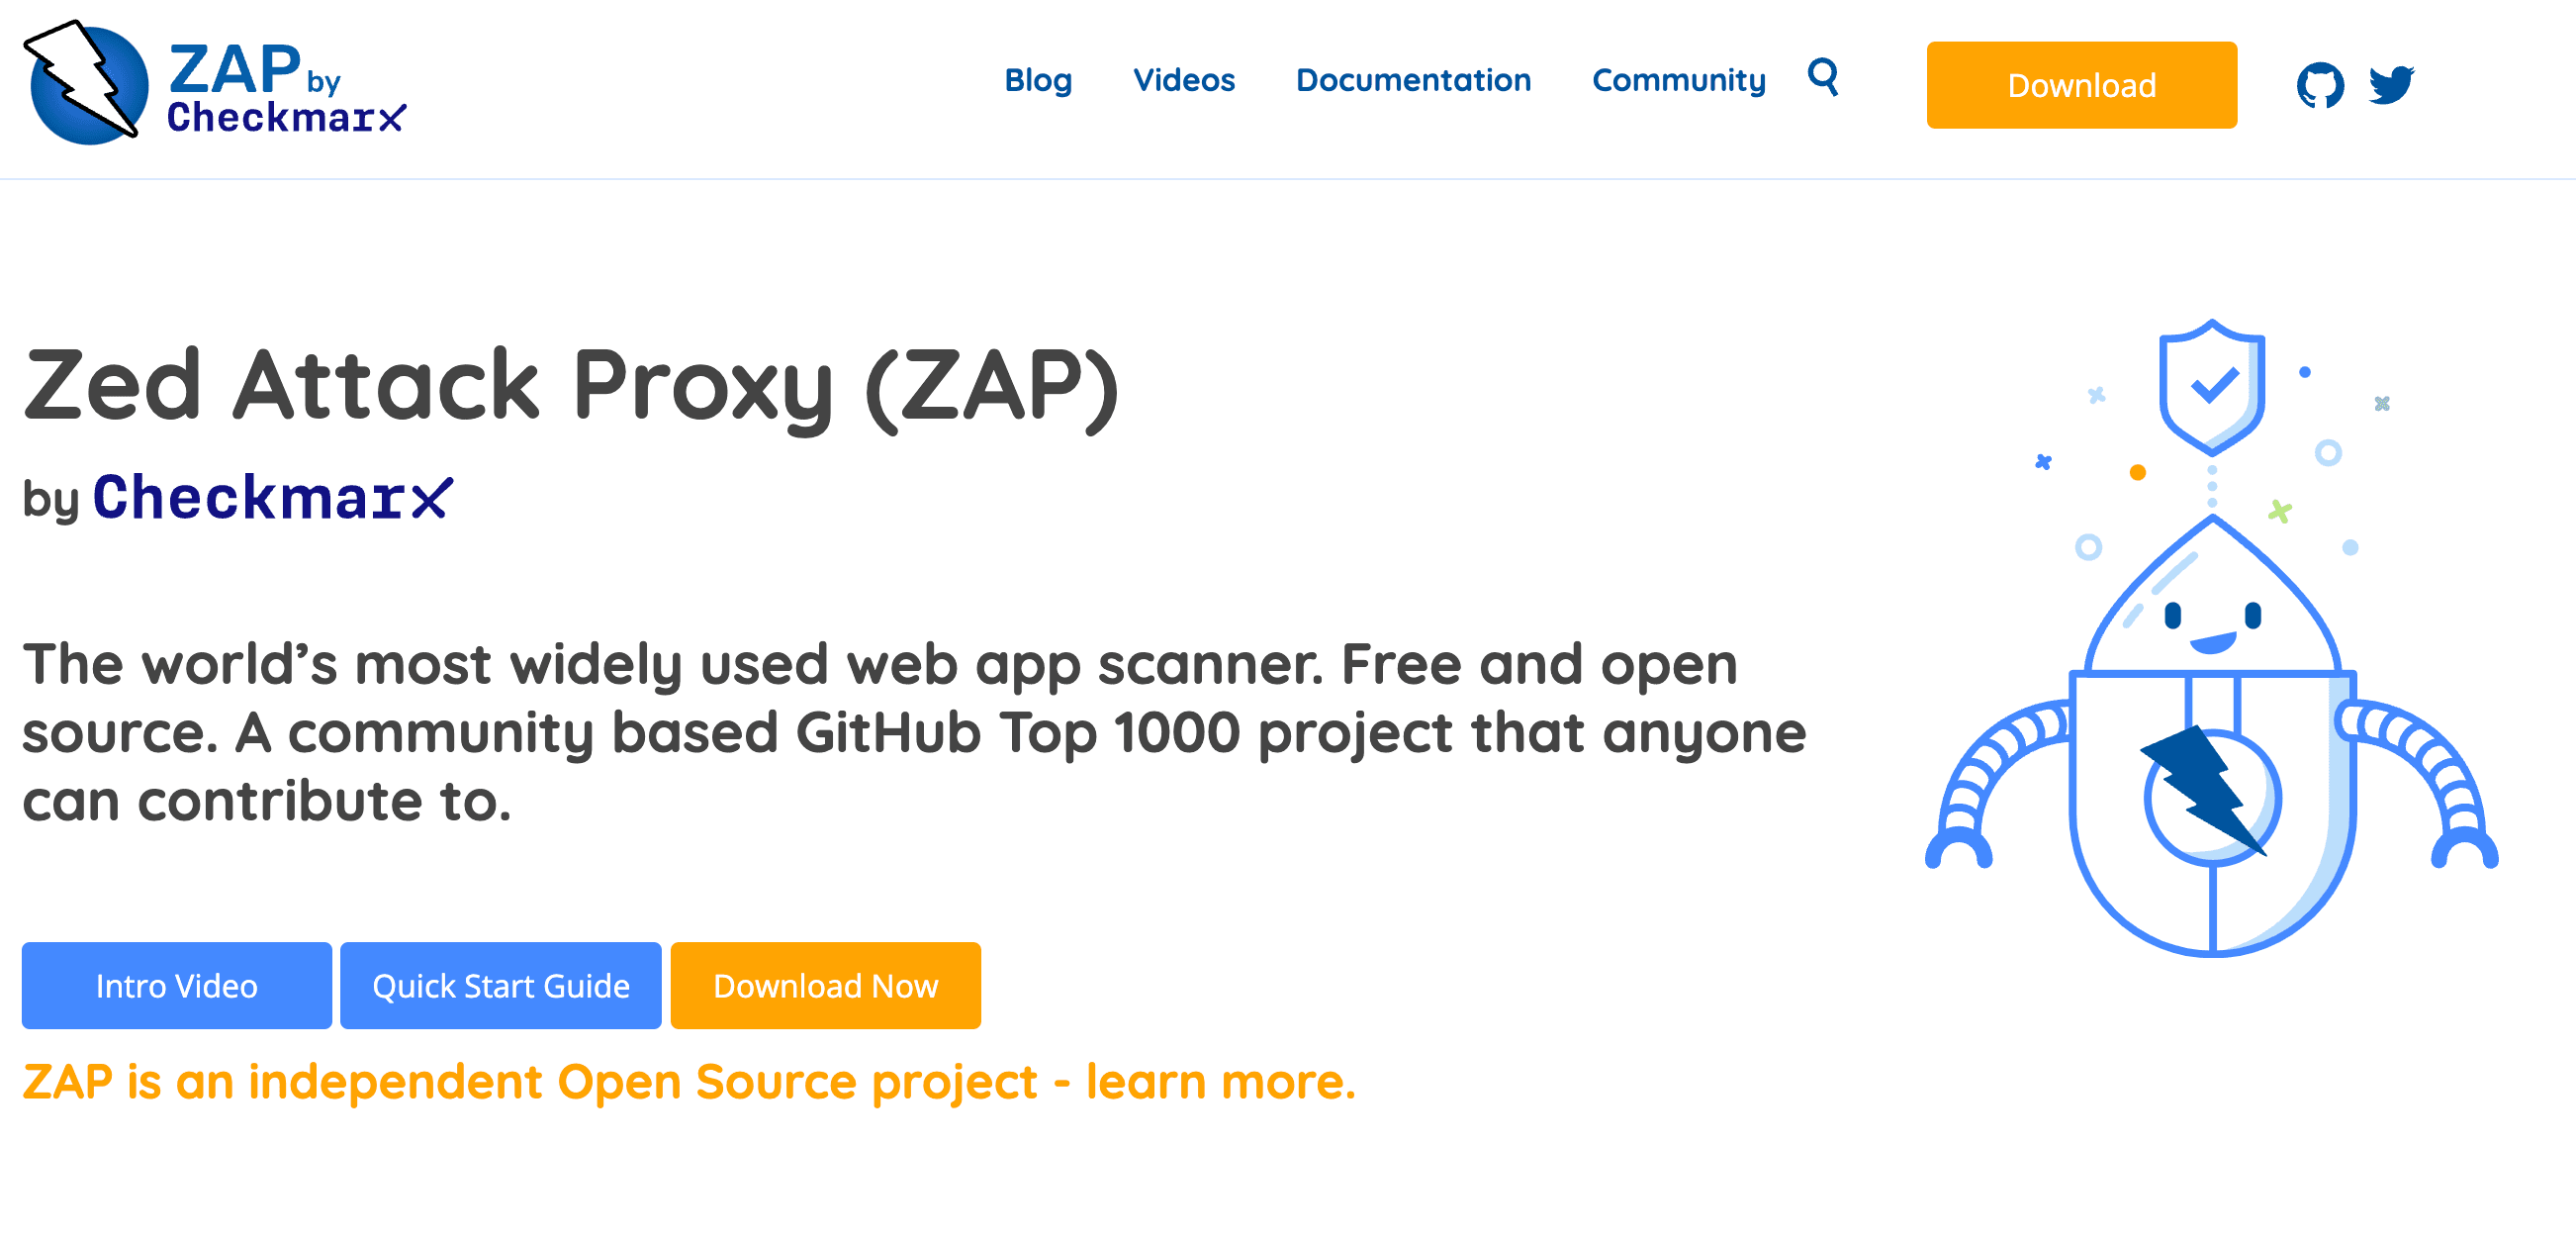Screen dimensions: 2576x1241
Task: Click the Download Now button
Action: [x=826, y=985]
